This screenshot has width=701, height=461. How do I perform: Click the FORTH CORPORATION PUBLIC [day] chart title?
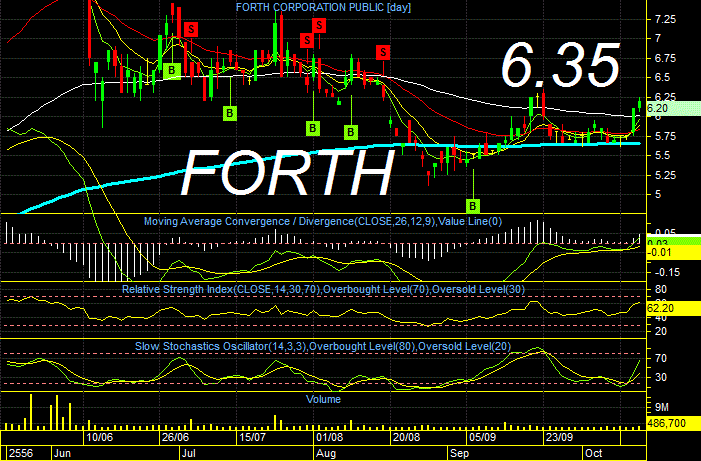[x=323, y=7]
